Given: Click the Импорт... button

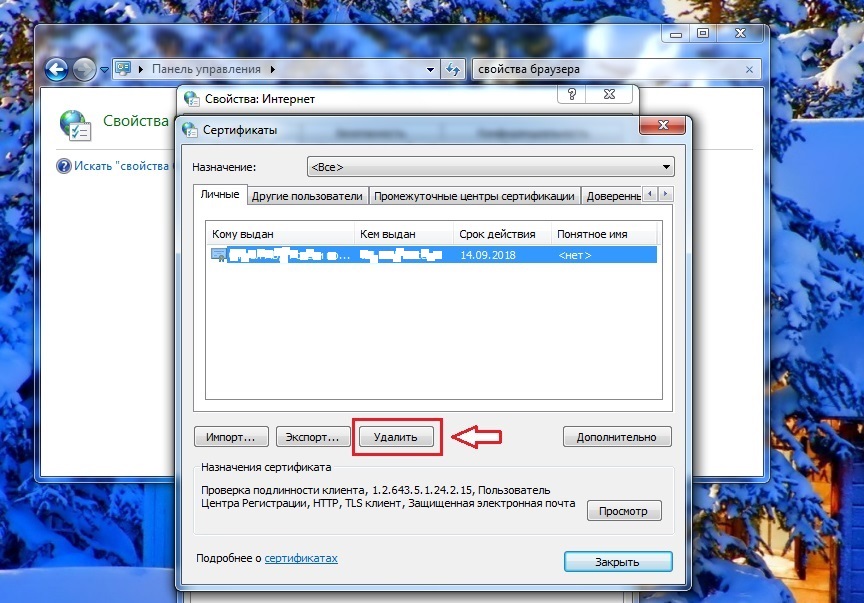Looking at the screenshot, I should (x=231, y=437).
